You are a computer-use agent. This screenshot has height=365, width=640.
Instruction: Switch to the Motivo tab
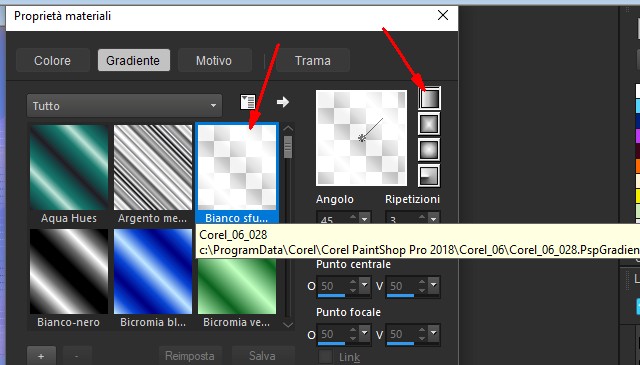[214, 60]
